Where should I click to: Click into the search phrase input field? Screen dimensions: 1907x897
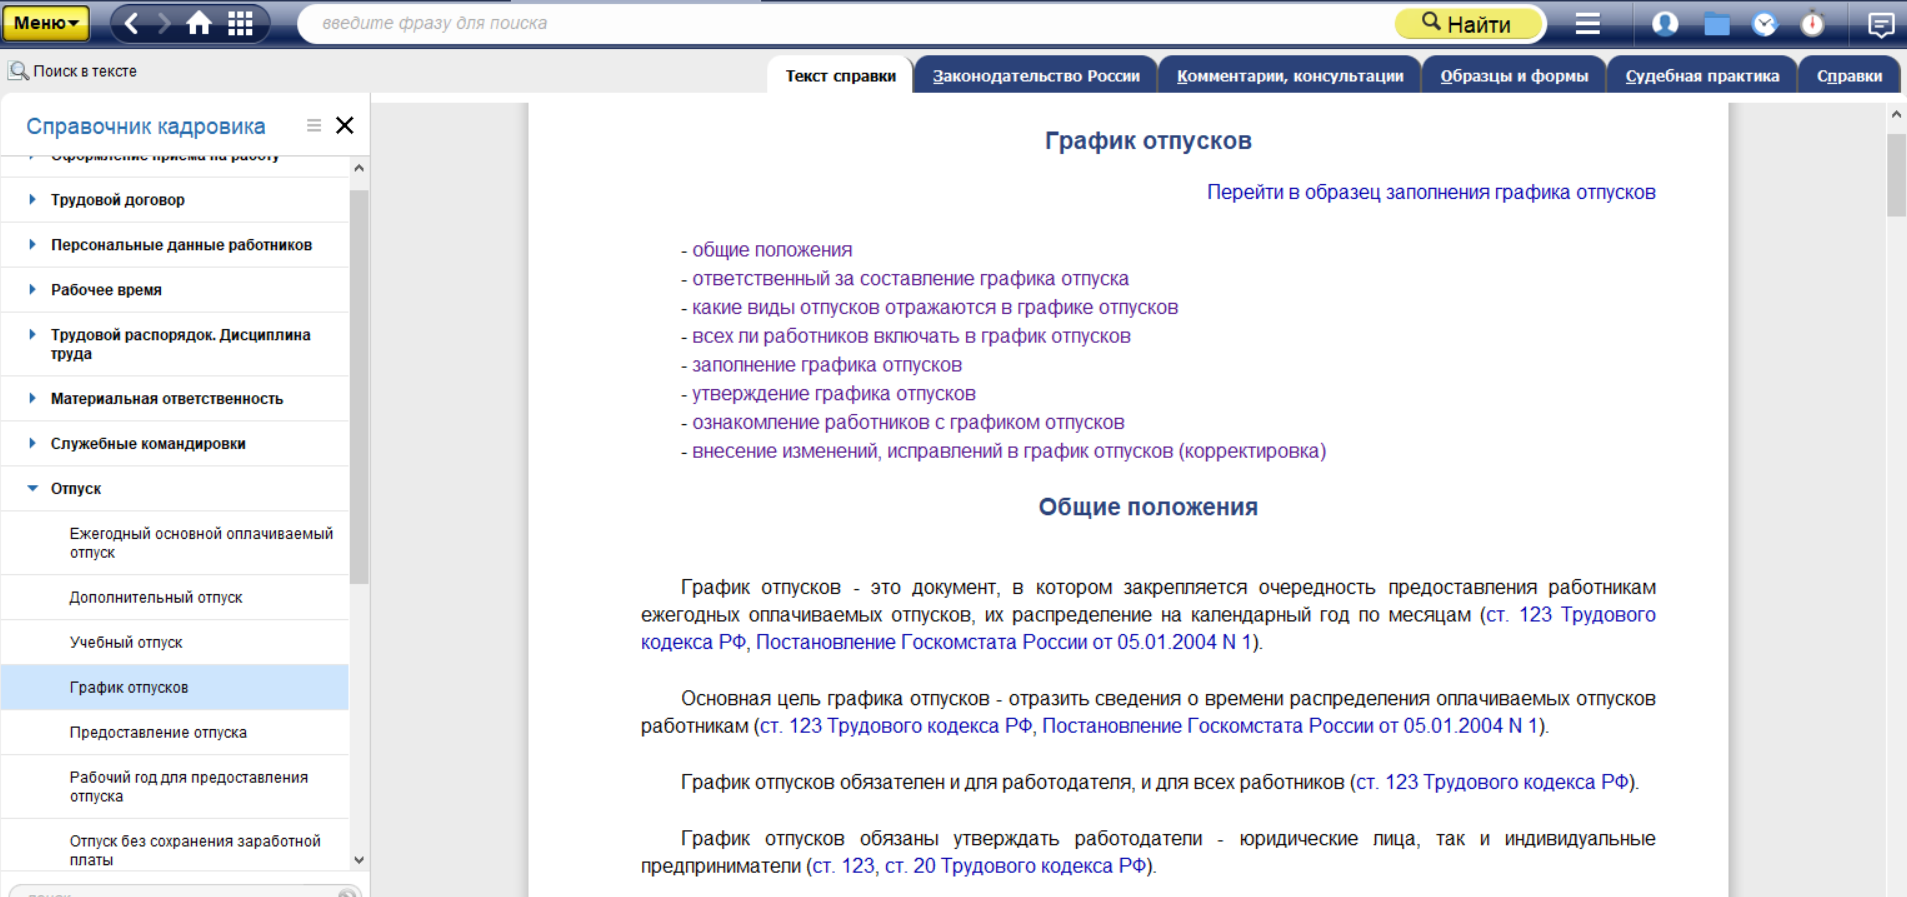click(x=850, y=23)
